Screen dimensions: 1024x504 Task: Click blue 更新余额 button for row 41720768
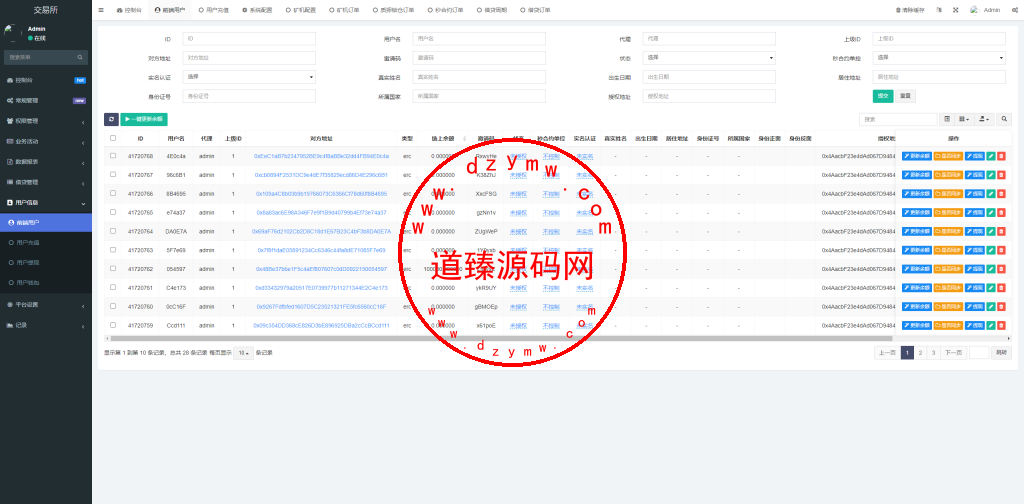click(917, 156)
